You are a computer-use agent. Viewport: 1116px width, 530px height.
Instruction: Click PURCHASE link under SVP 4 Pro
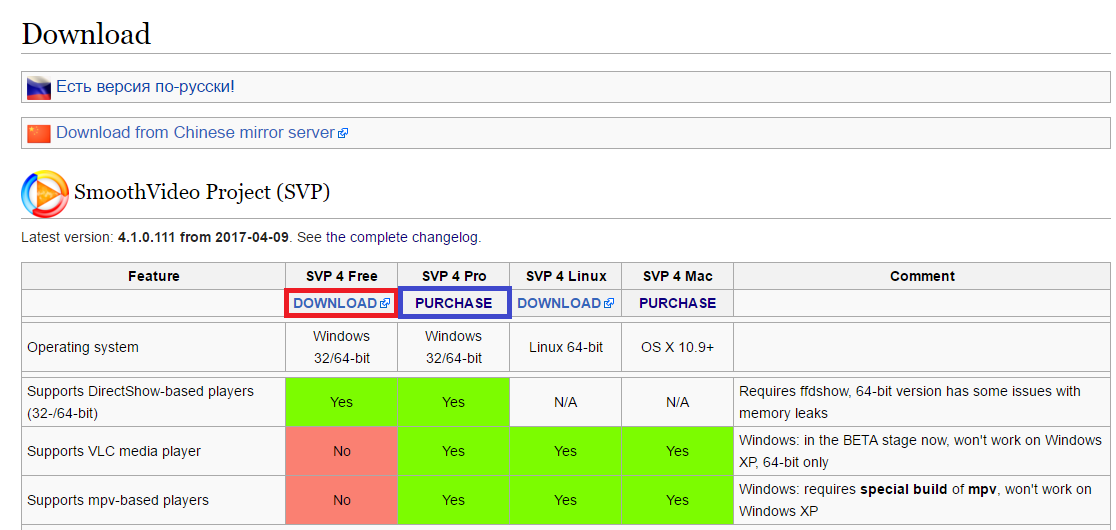pyautogui.click(x=453, y=303)
